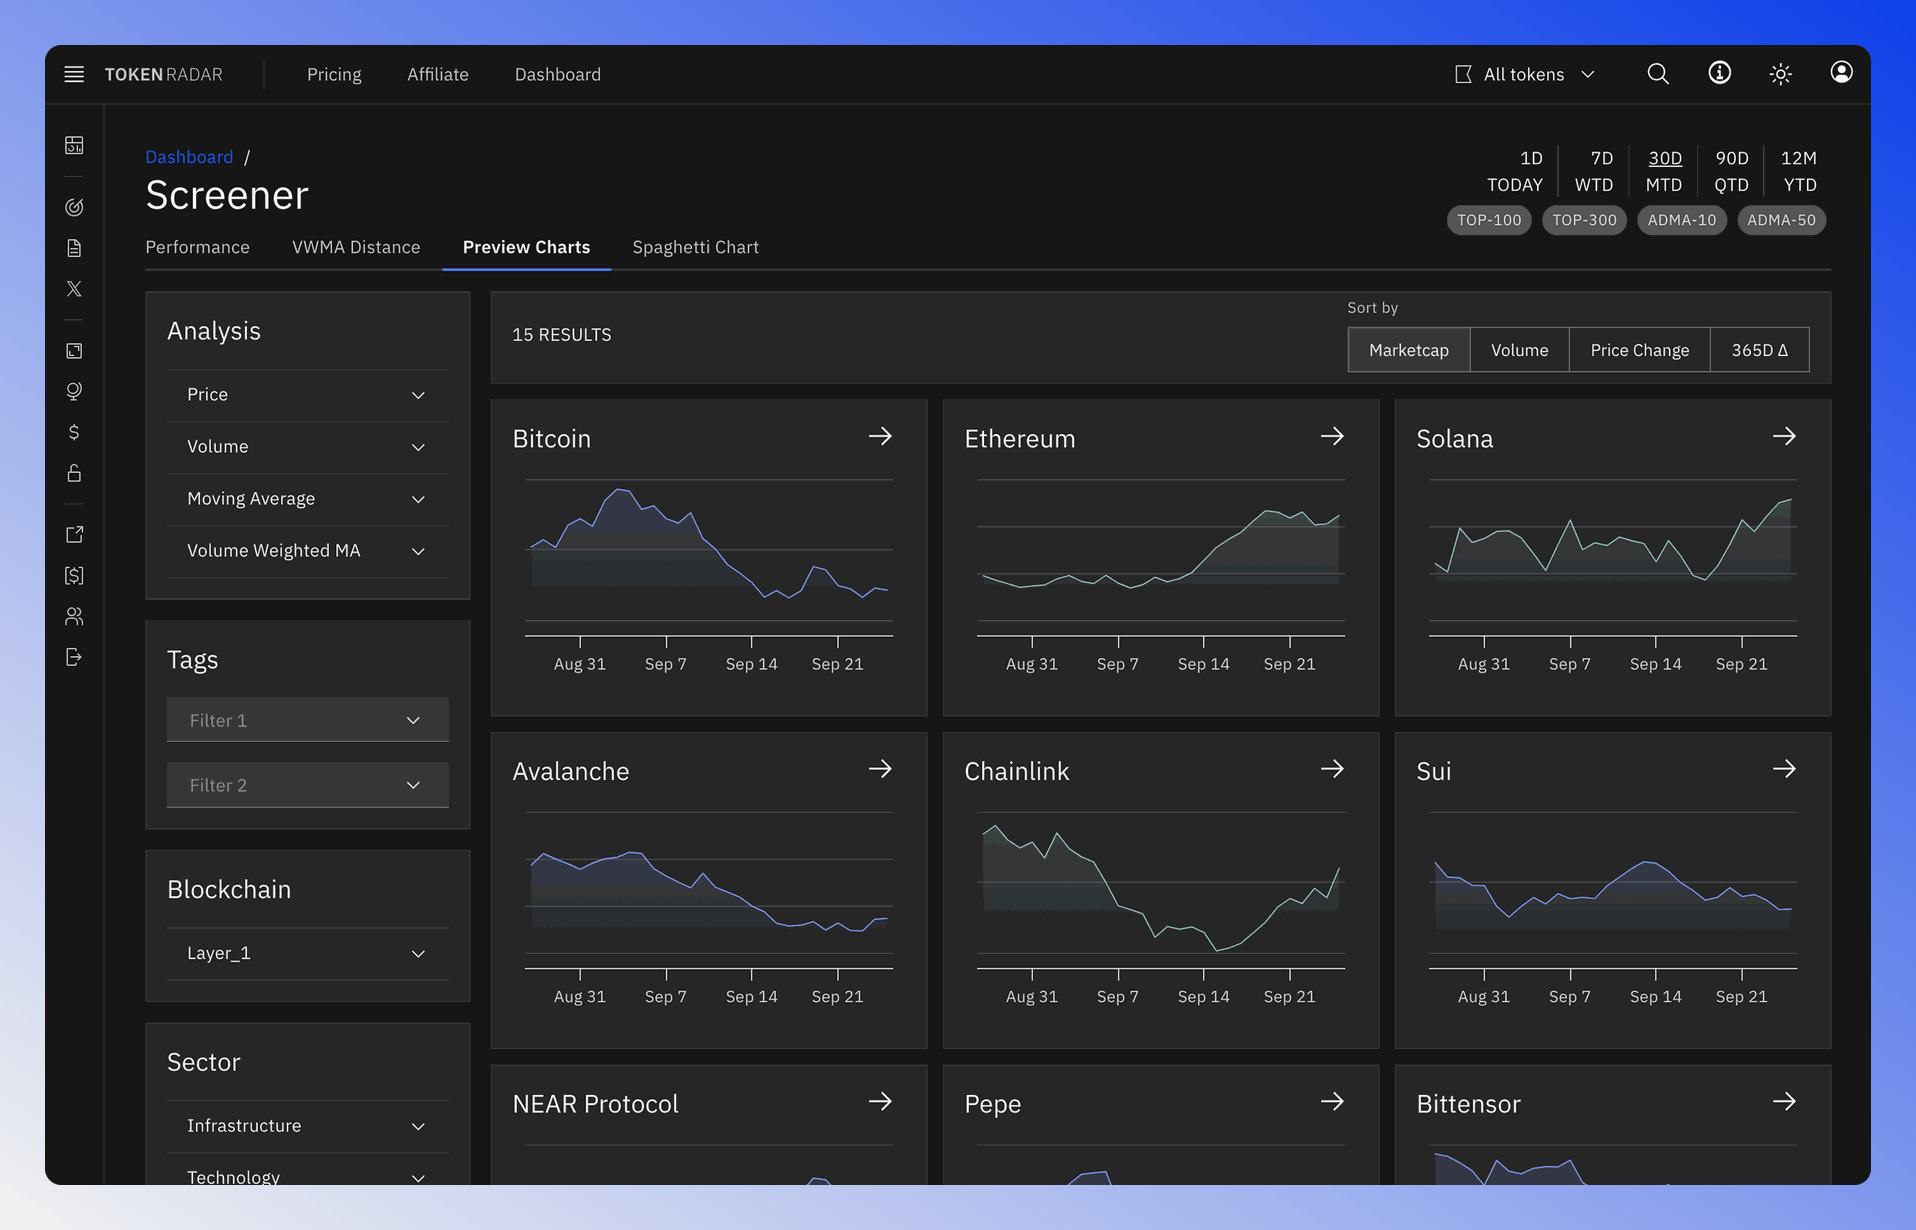Click the unlocked padlock sidebar icon
Screen dimensions: 1916x1230
(x=74, y=473)
